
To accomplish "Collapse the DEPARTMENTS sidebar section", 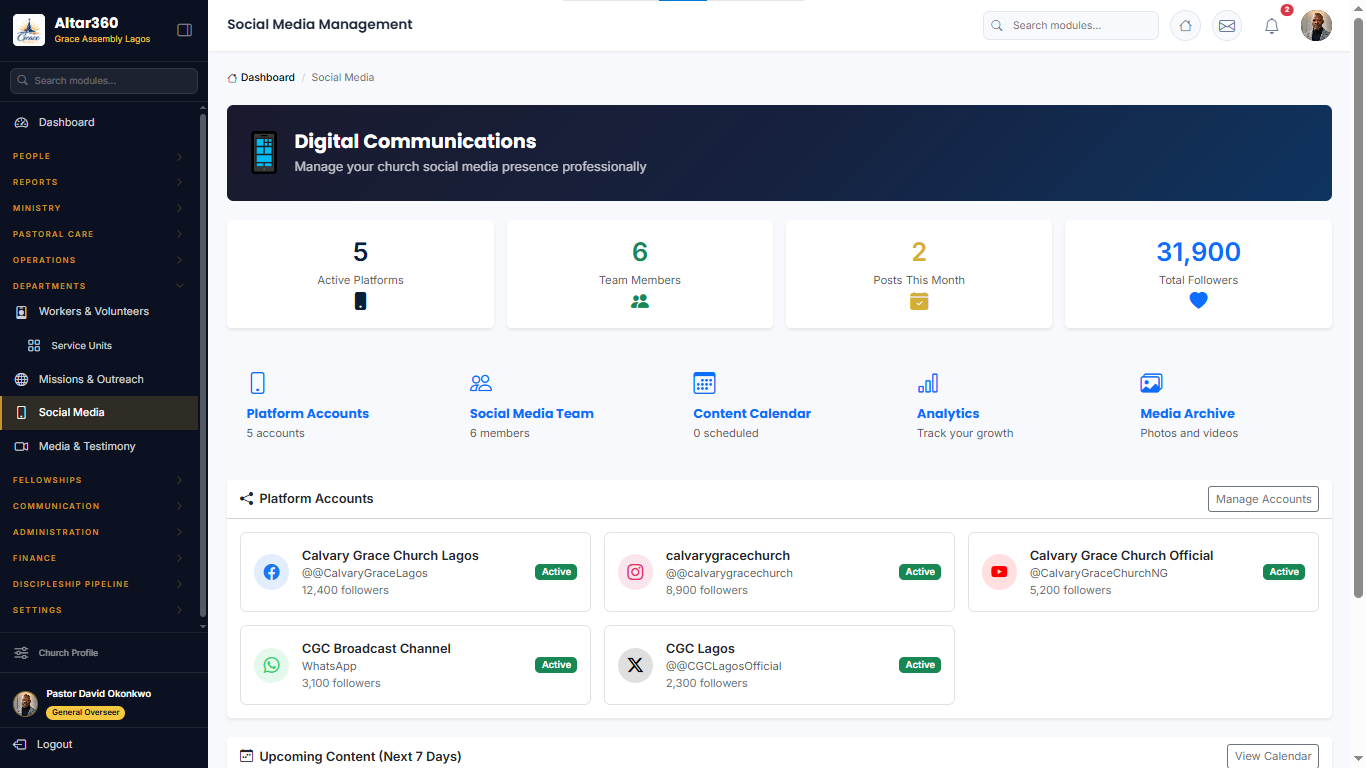I will [x=99, y=286].
